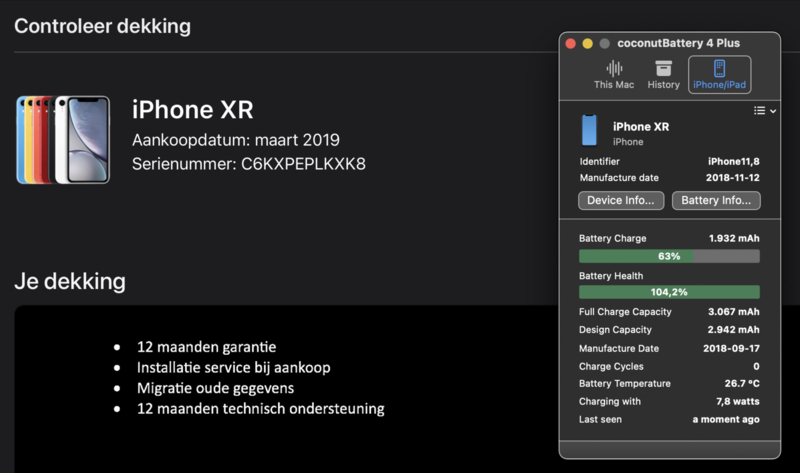Click the Battery Health 104,2% bar
Image resolution: width=800 pixels, height=473 pixels.
669,292
